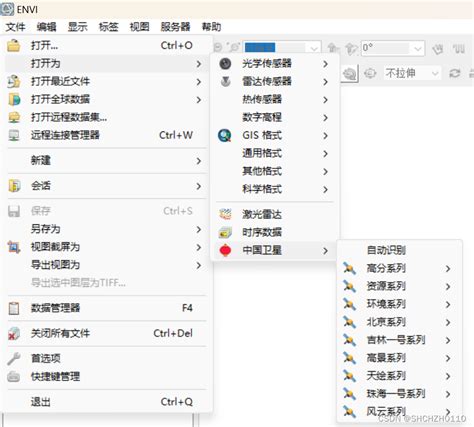The width and height of the screenshot is (474, 427).
Task: Open the 标签 menu
Action: pyautogui.click(x=108, y=27)
